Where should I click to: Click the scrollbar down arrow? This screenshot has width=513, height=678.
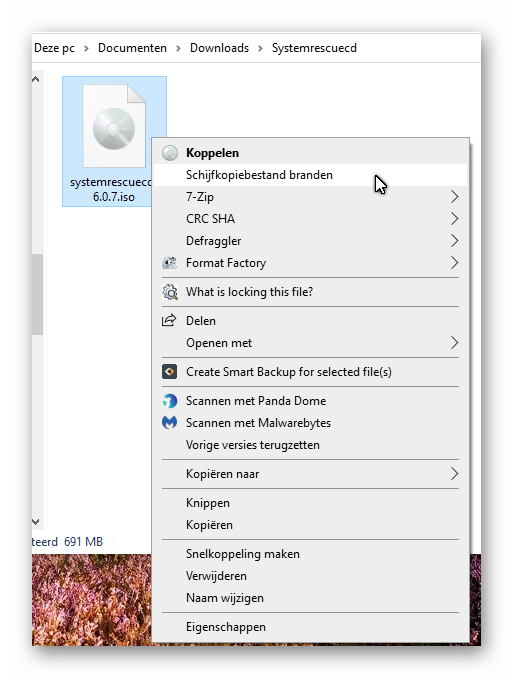[36, 522]
